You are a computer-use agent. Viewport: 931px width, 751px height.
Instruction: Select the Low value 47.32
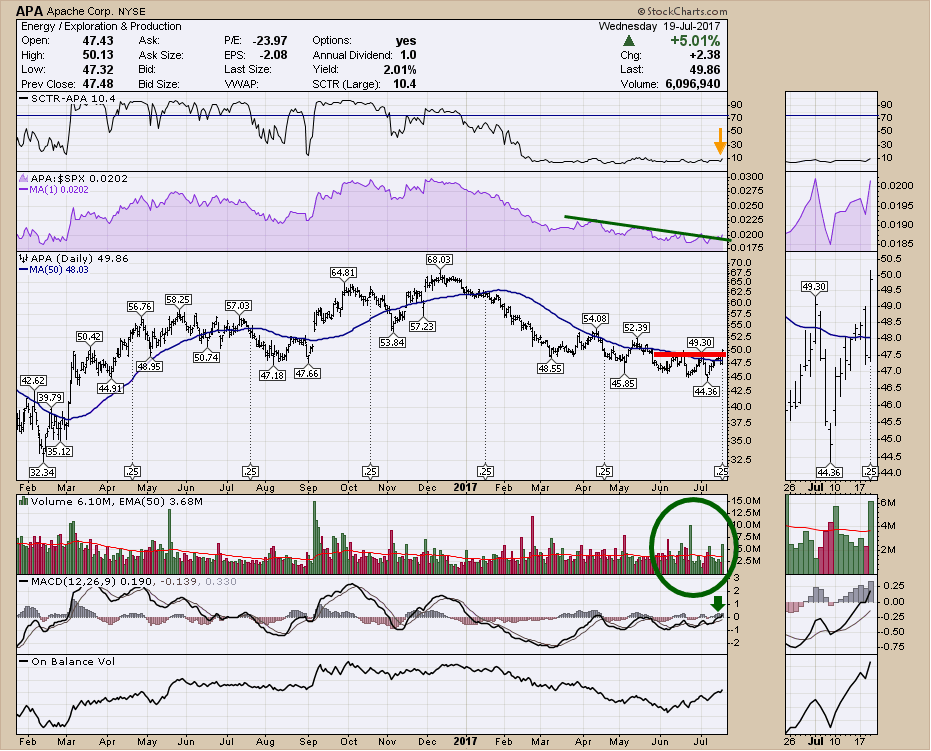coord(97,69)
